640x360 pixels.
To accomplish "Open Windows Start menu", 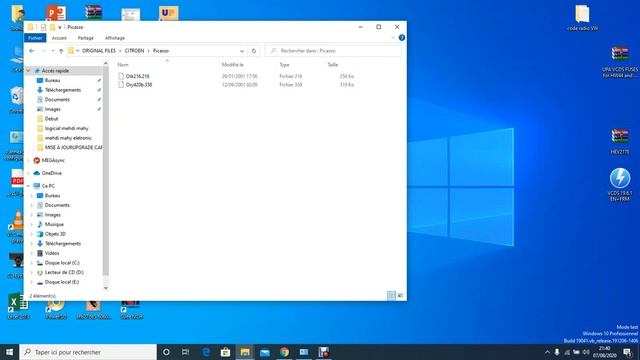I will click(x=9, y=352).
